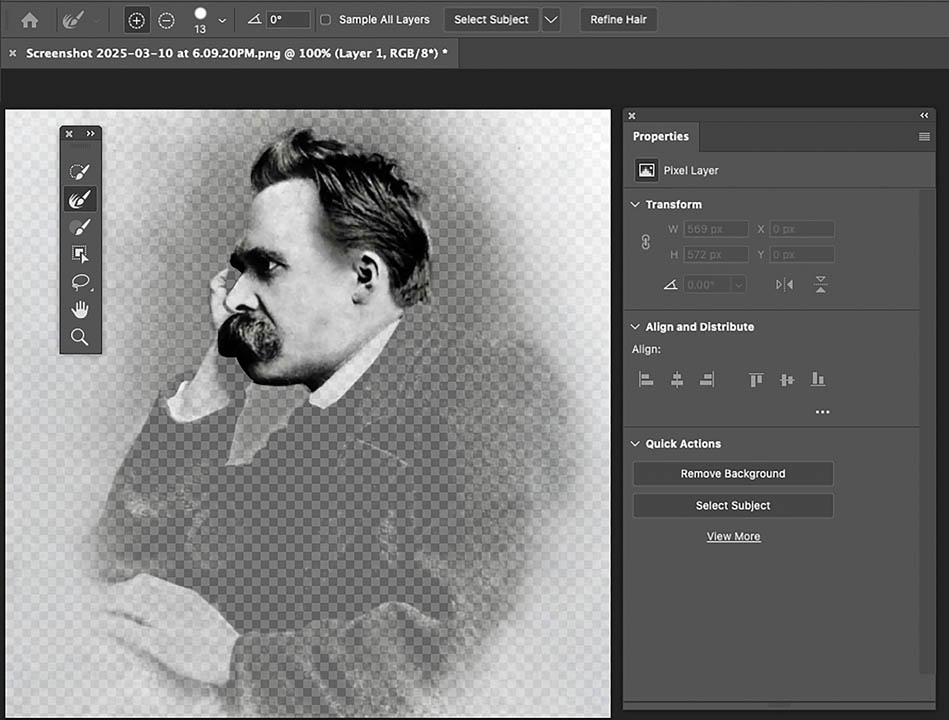Align vertical centers

point(787,379)
